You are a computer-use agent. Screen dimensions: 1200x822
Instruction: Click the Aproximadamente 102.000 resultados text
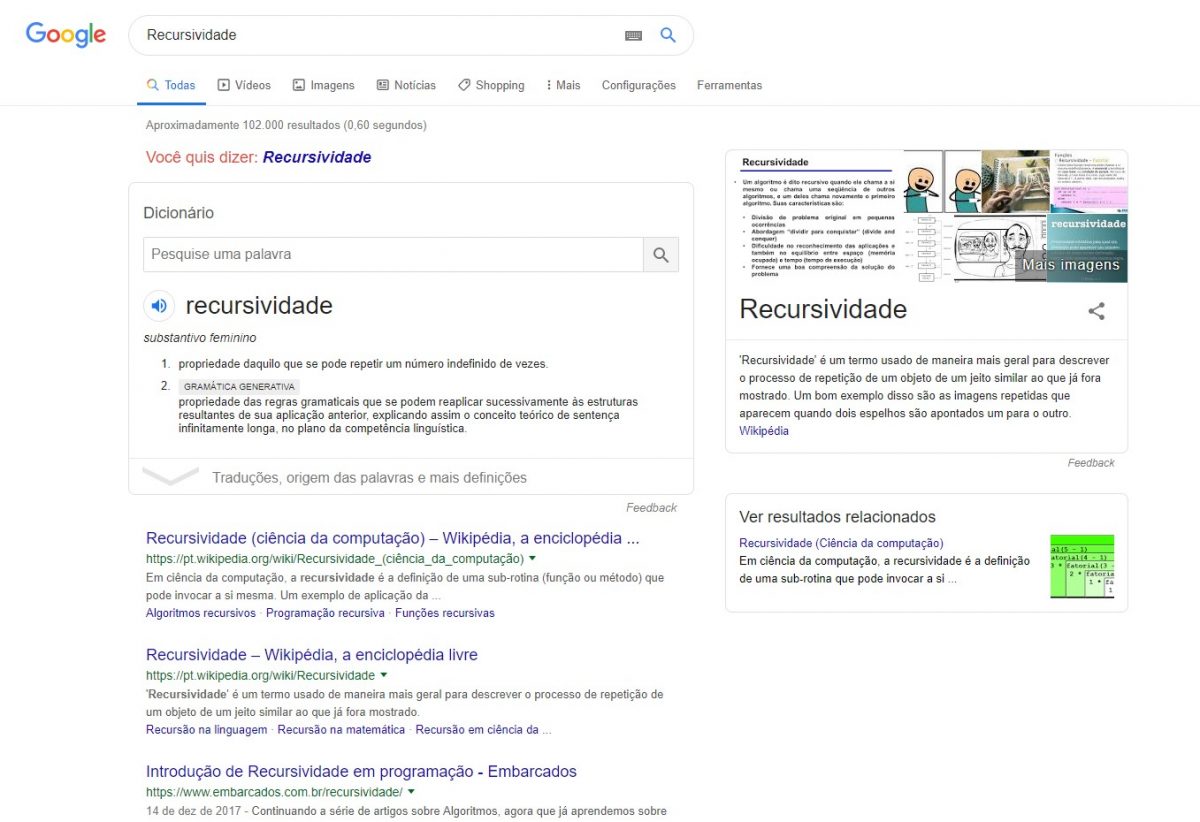pyautogui.click(x=286, y=125)
